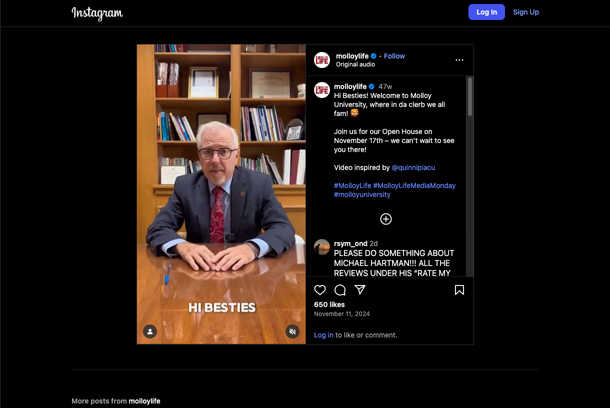The height and width of the screenshot is (408, 610).
Task: Play or pause the reel video
Action: 221,194
